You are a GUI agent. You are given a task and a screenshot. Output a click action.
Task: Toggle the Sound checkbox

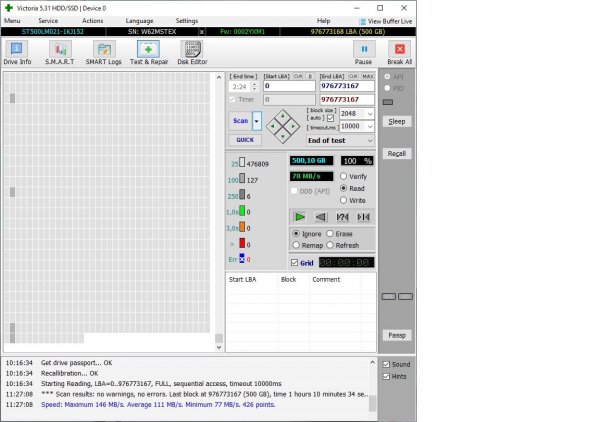pyautogui.click(x=387, y=364)
